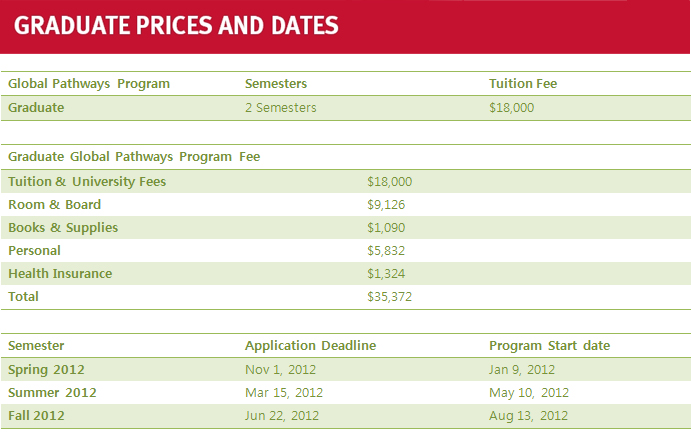Click the Application Deadline column header
The image size is (691, 434).
[311, 346]
